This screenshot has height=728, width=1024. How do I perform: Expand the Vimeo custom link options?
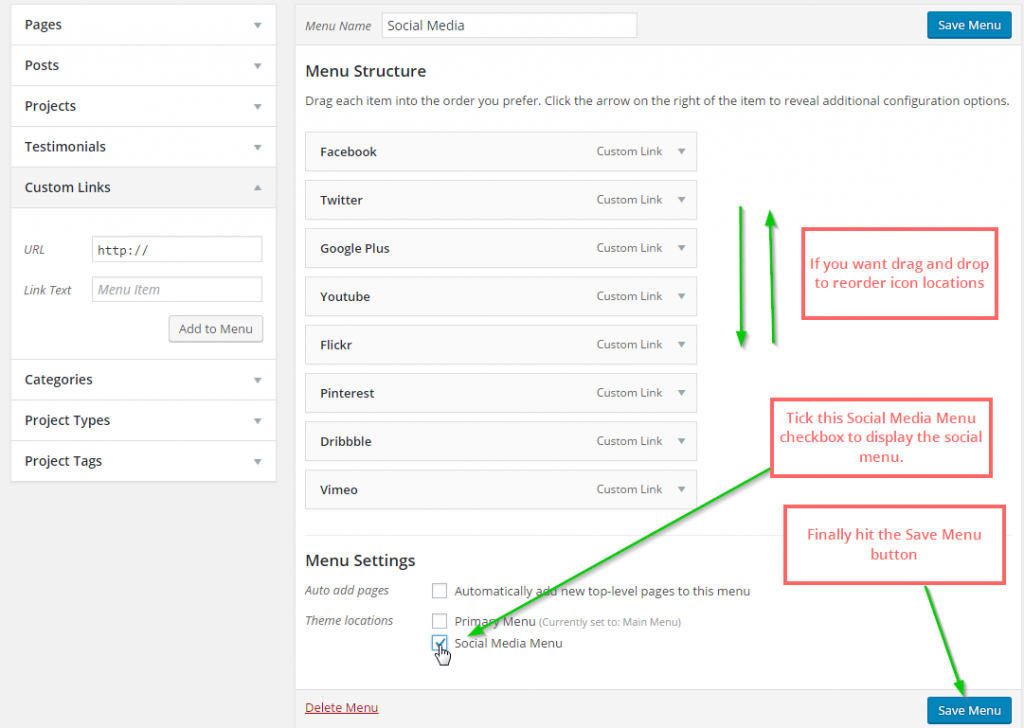[x=681, y=489]
